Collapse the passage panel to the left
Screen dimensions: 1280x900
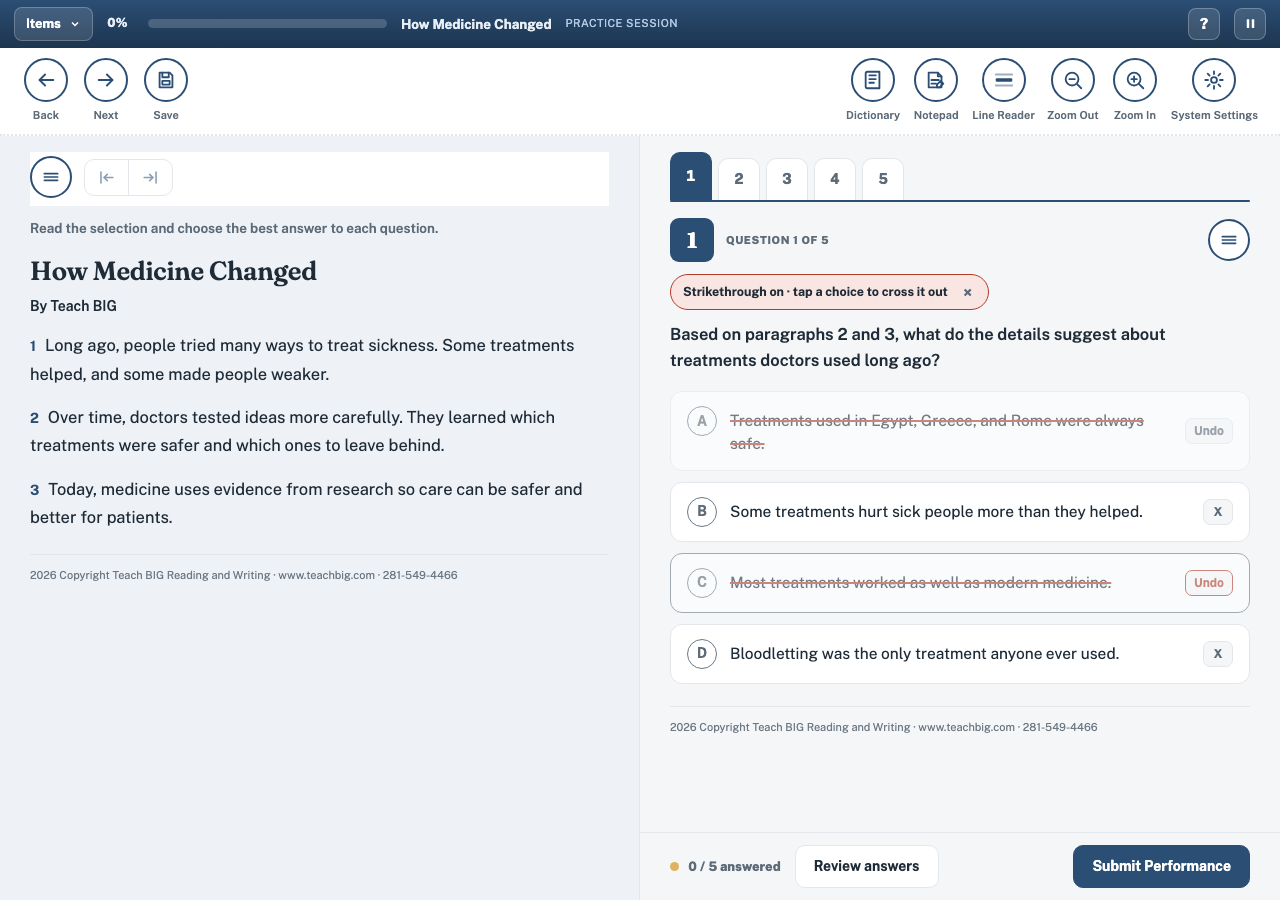click(x=107, y=177)
